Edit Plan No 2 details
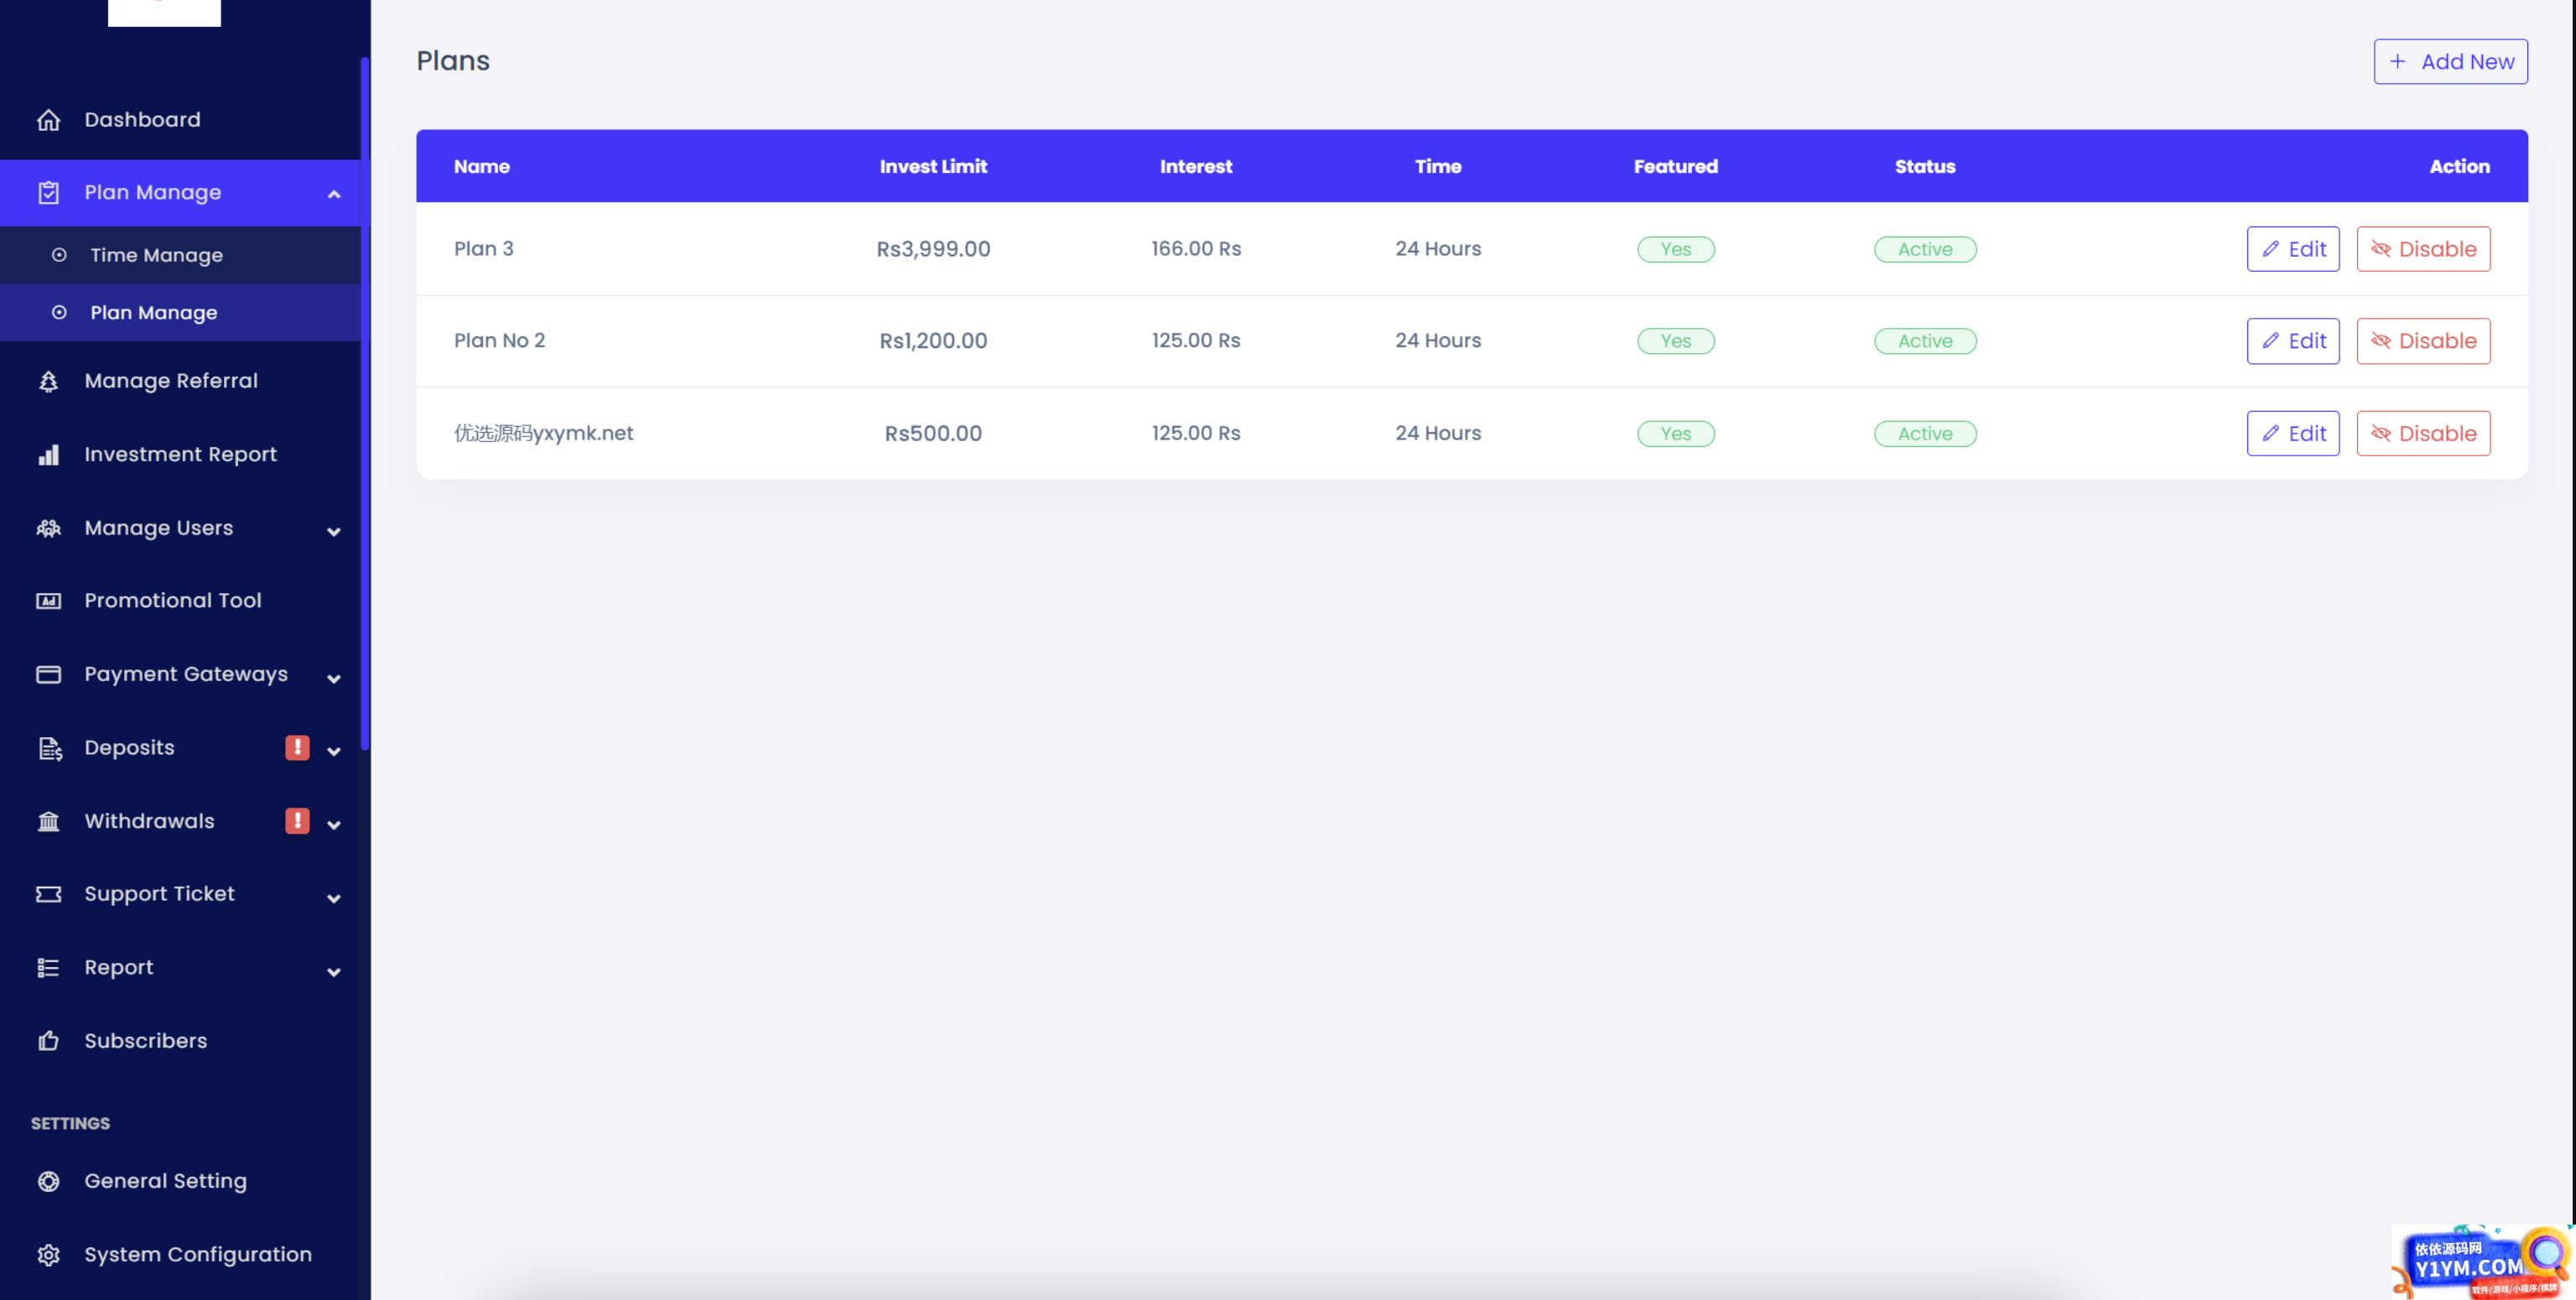 [x=2294, y=340]
